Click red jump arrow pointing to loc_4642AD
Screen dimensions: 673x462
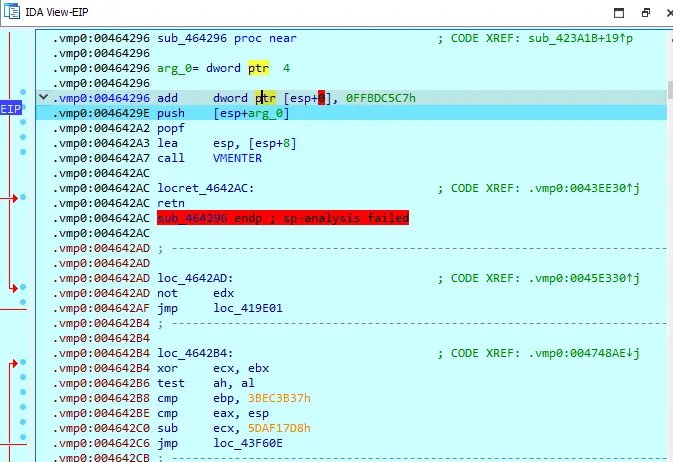[14, 288]
